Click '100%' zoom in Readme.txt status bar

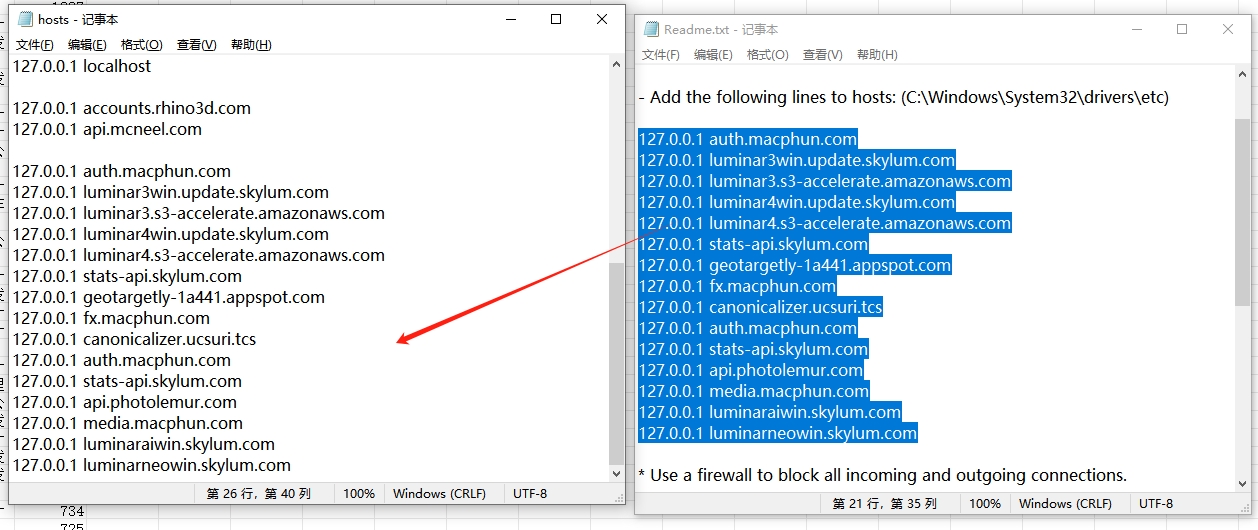(x=985, y=503)
